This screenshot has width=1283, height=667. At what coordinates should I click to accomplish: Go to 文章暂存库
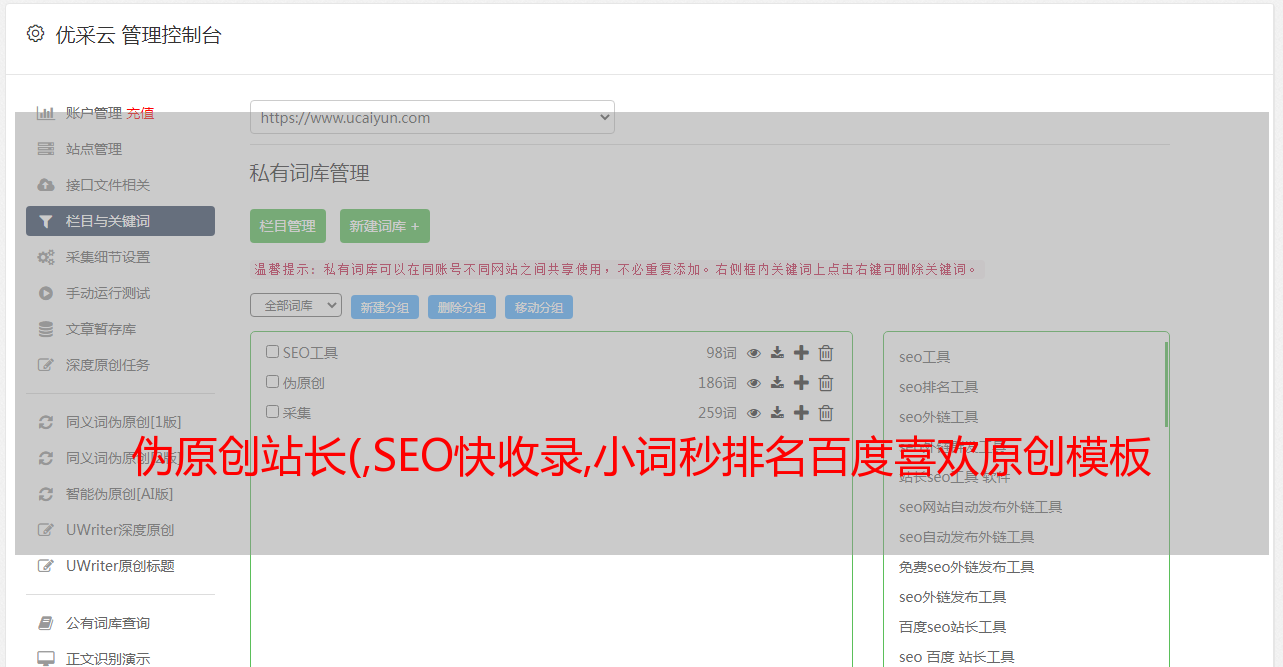pyautogui.click(x=101, y=329)
